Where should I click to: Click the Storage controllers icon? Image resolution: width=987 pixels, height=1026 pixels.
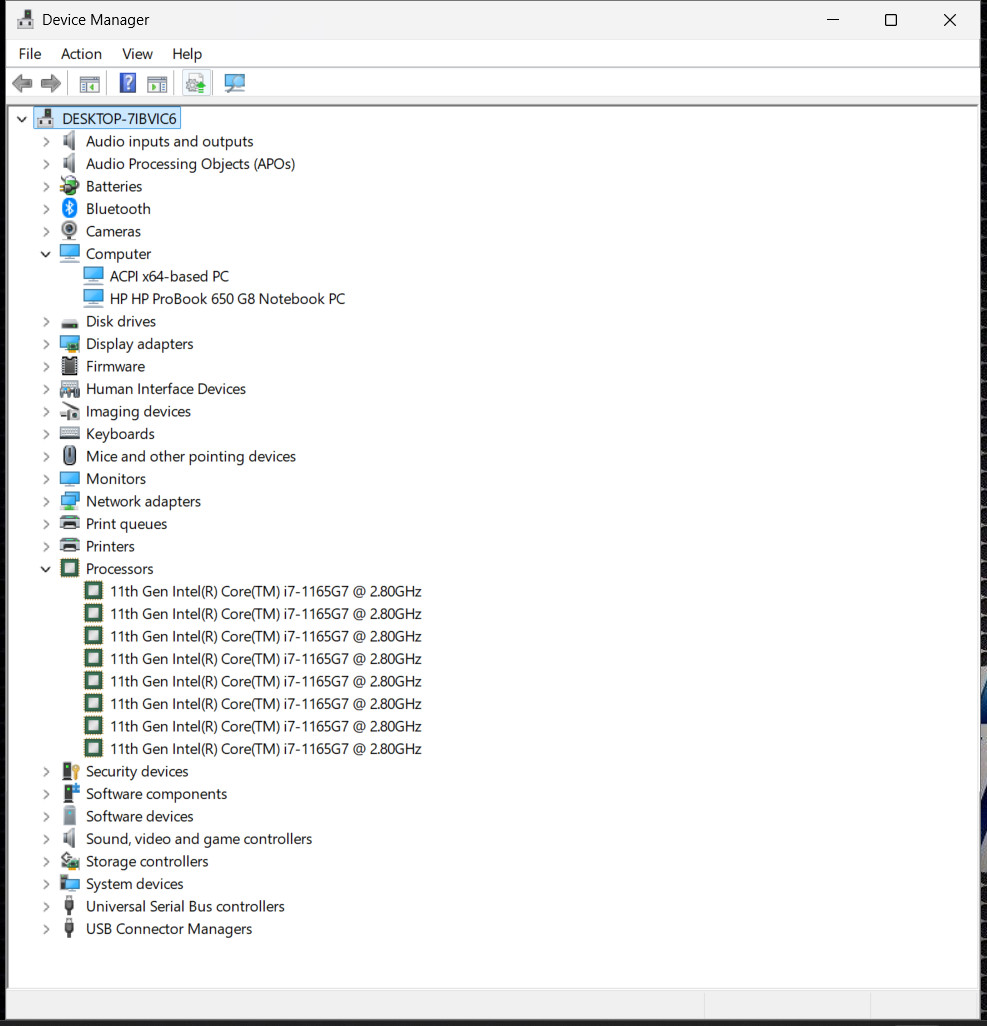[69, 861]
